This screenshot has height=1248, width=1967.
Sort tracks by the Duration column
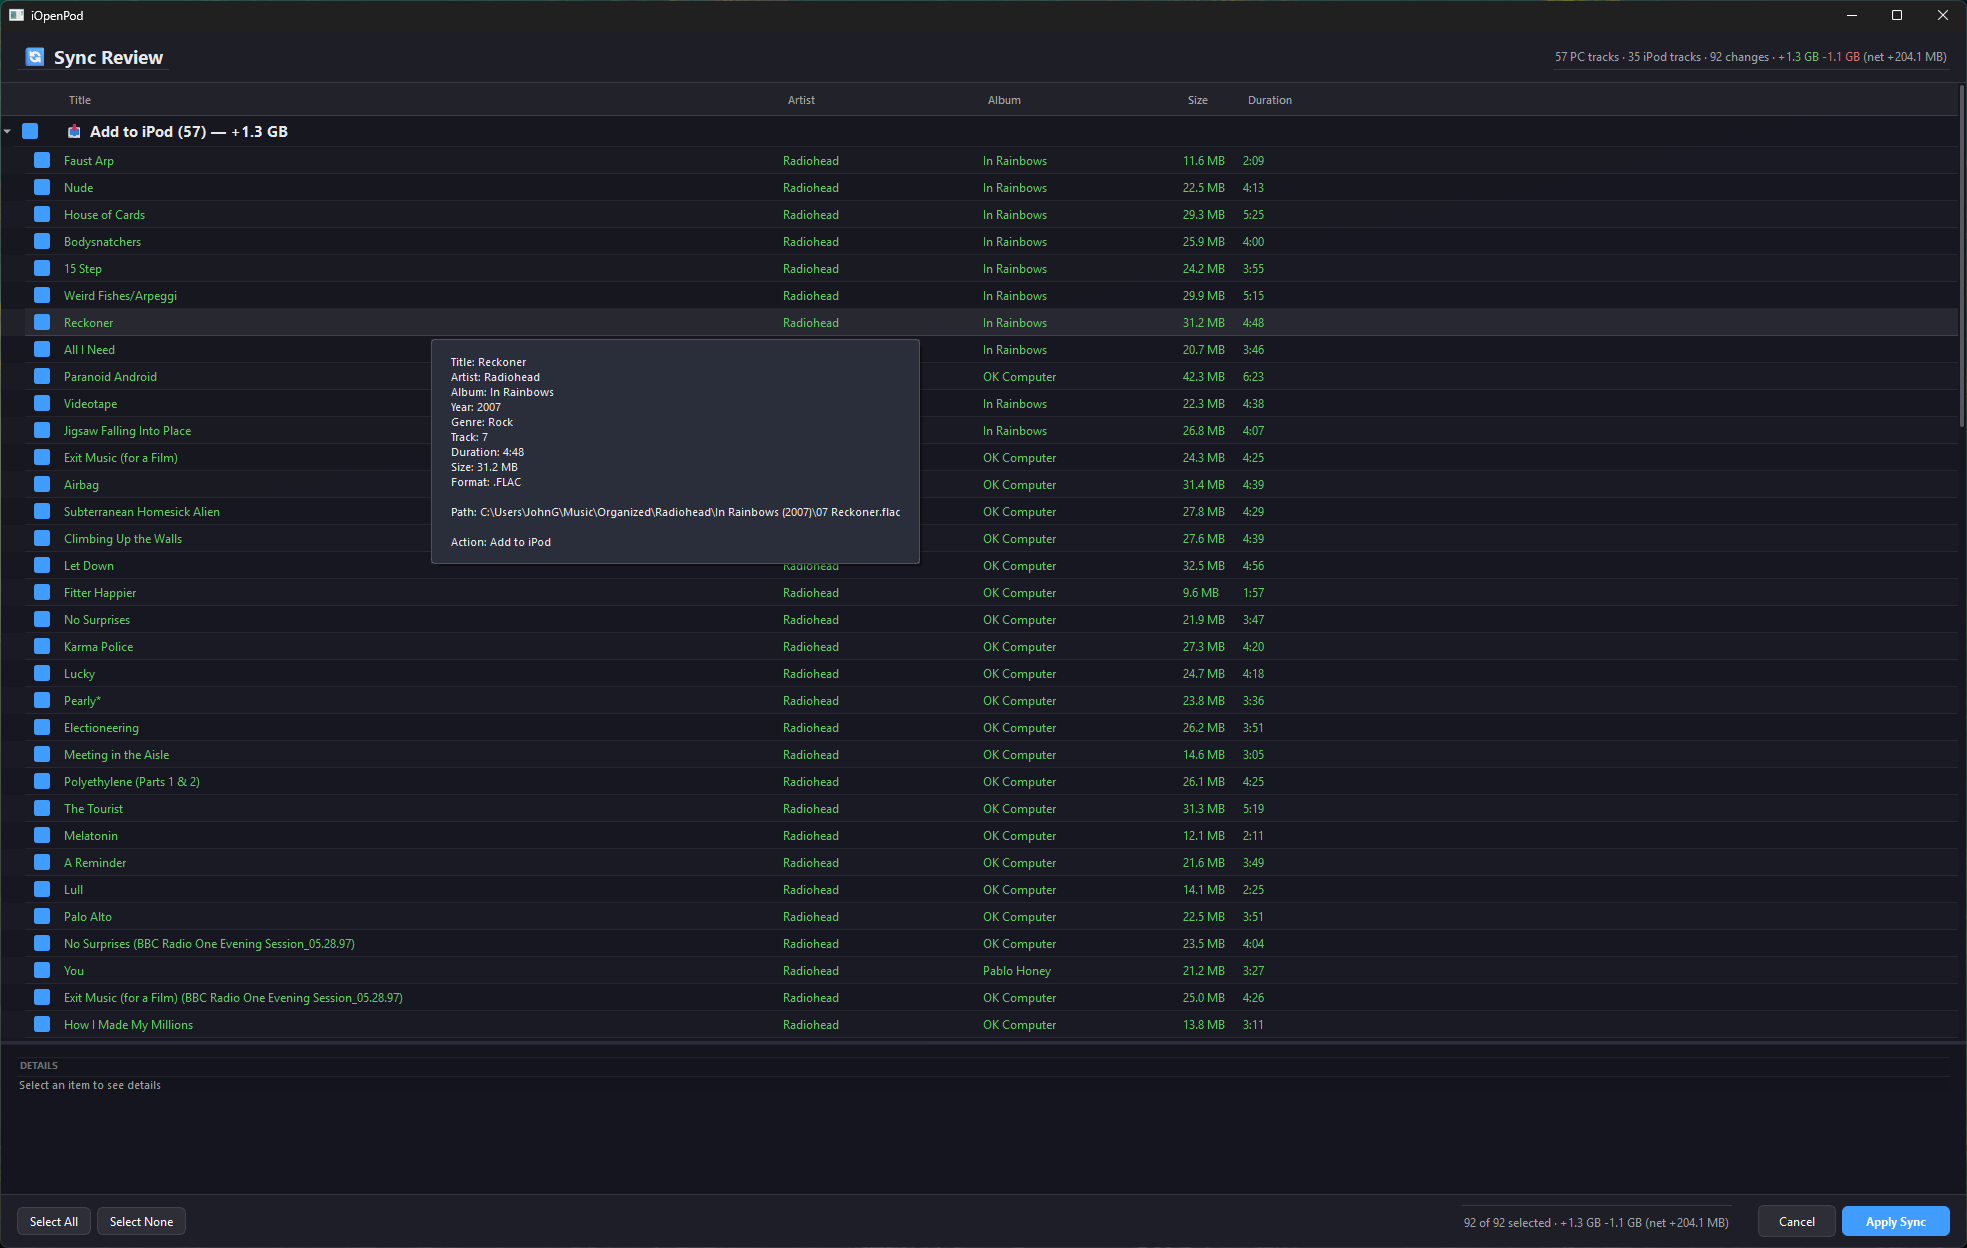(x=1269, y=100)
